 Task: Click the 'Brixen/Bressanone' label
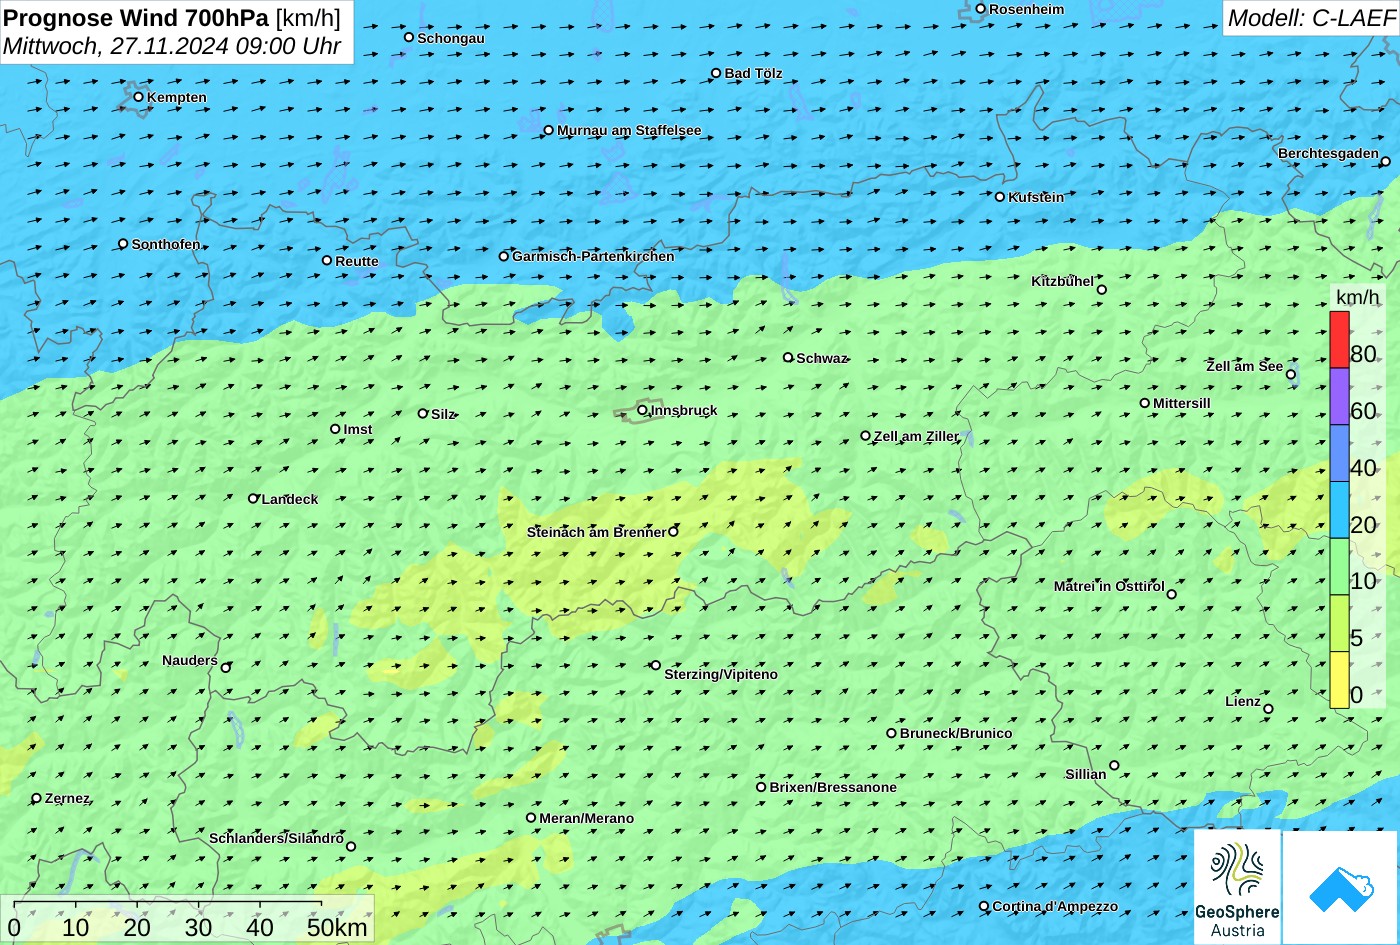pos(833,787)
